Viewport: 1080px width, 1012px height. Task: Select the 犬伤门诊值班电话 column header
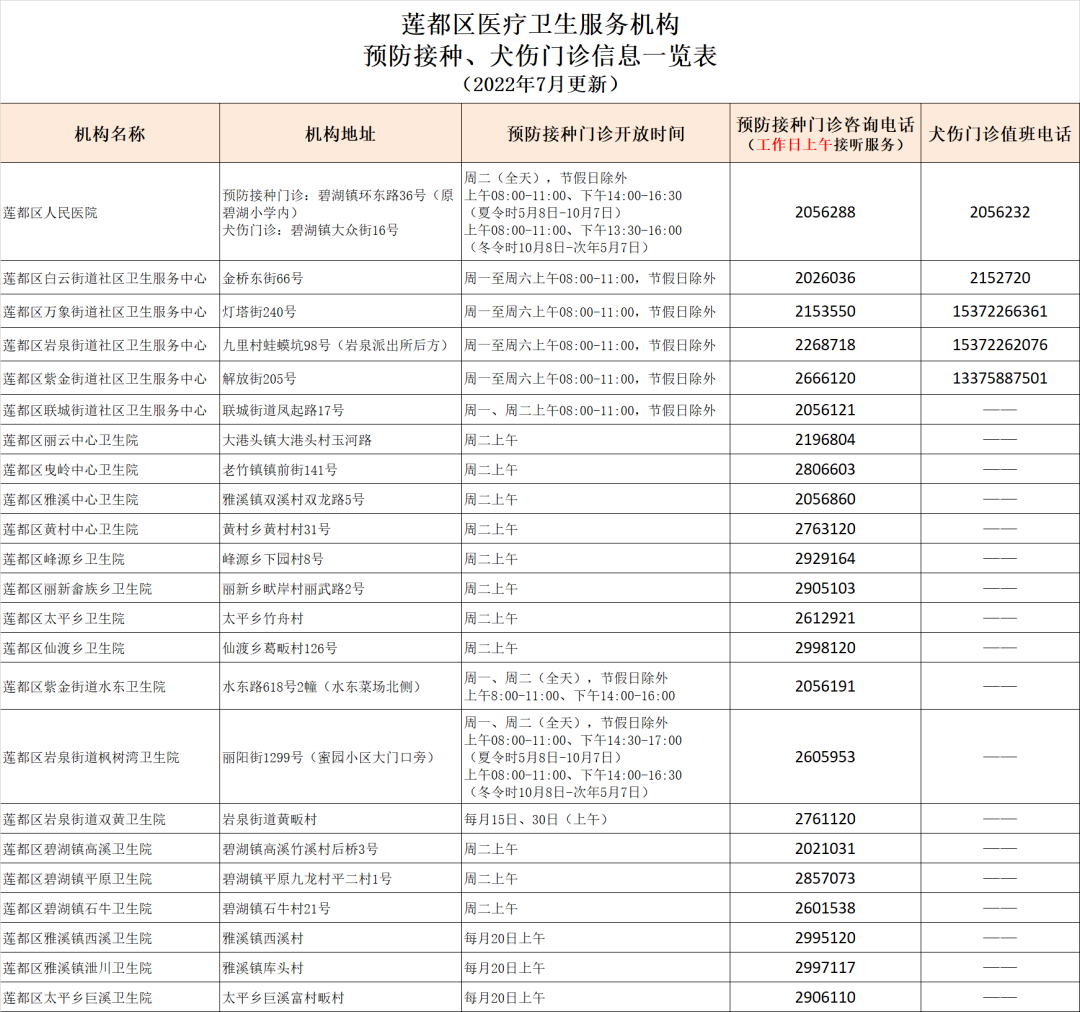[x=999, y=134]
